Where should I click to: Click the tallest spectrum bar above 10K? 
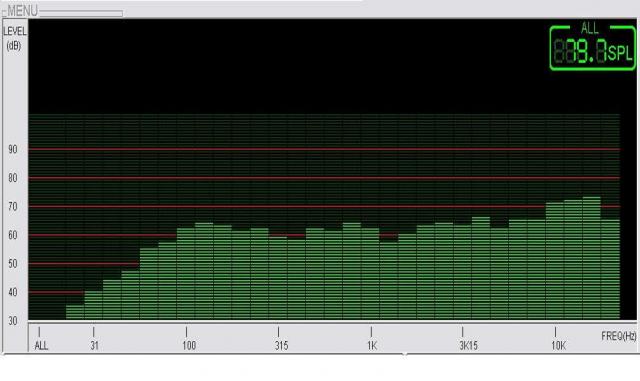click(x=591, y=258)
